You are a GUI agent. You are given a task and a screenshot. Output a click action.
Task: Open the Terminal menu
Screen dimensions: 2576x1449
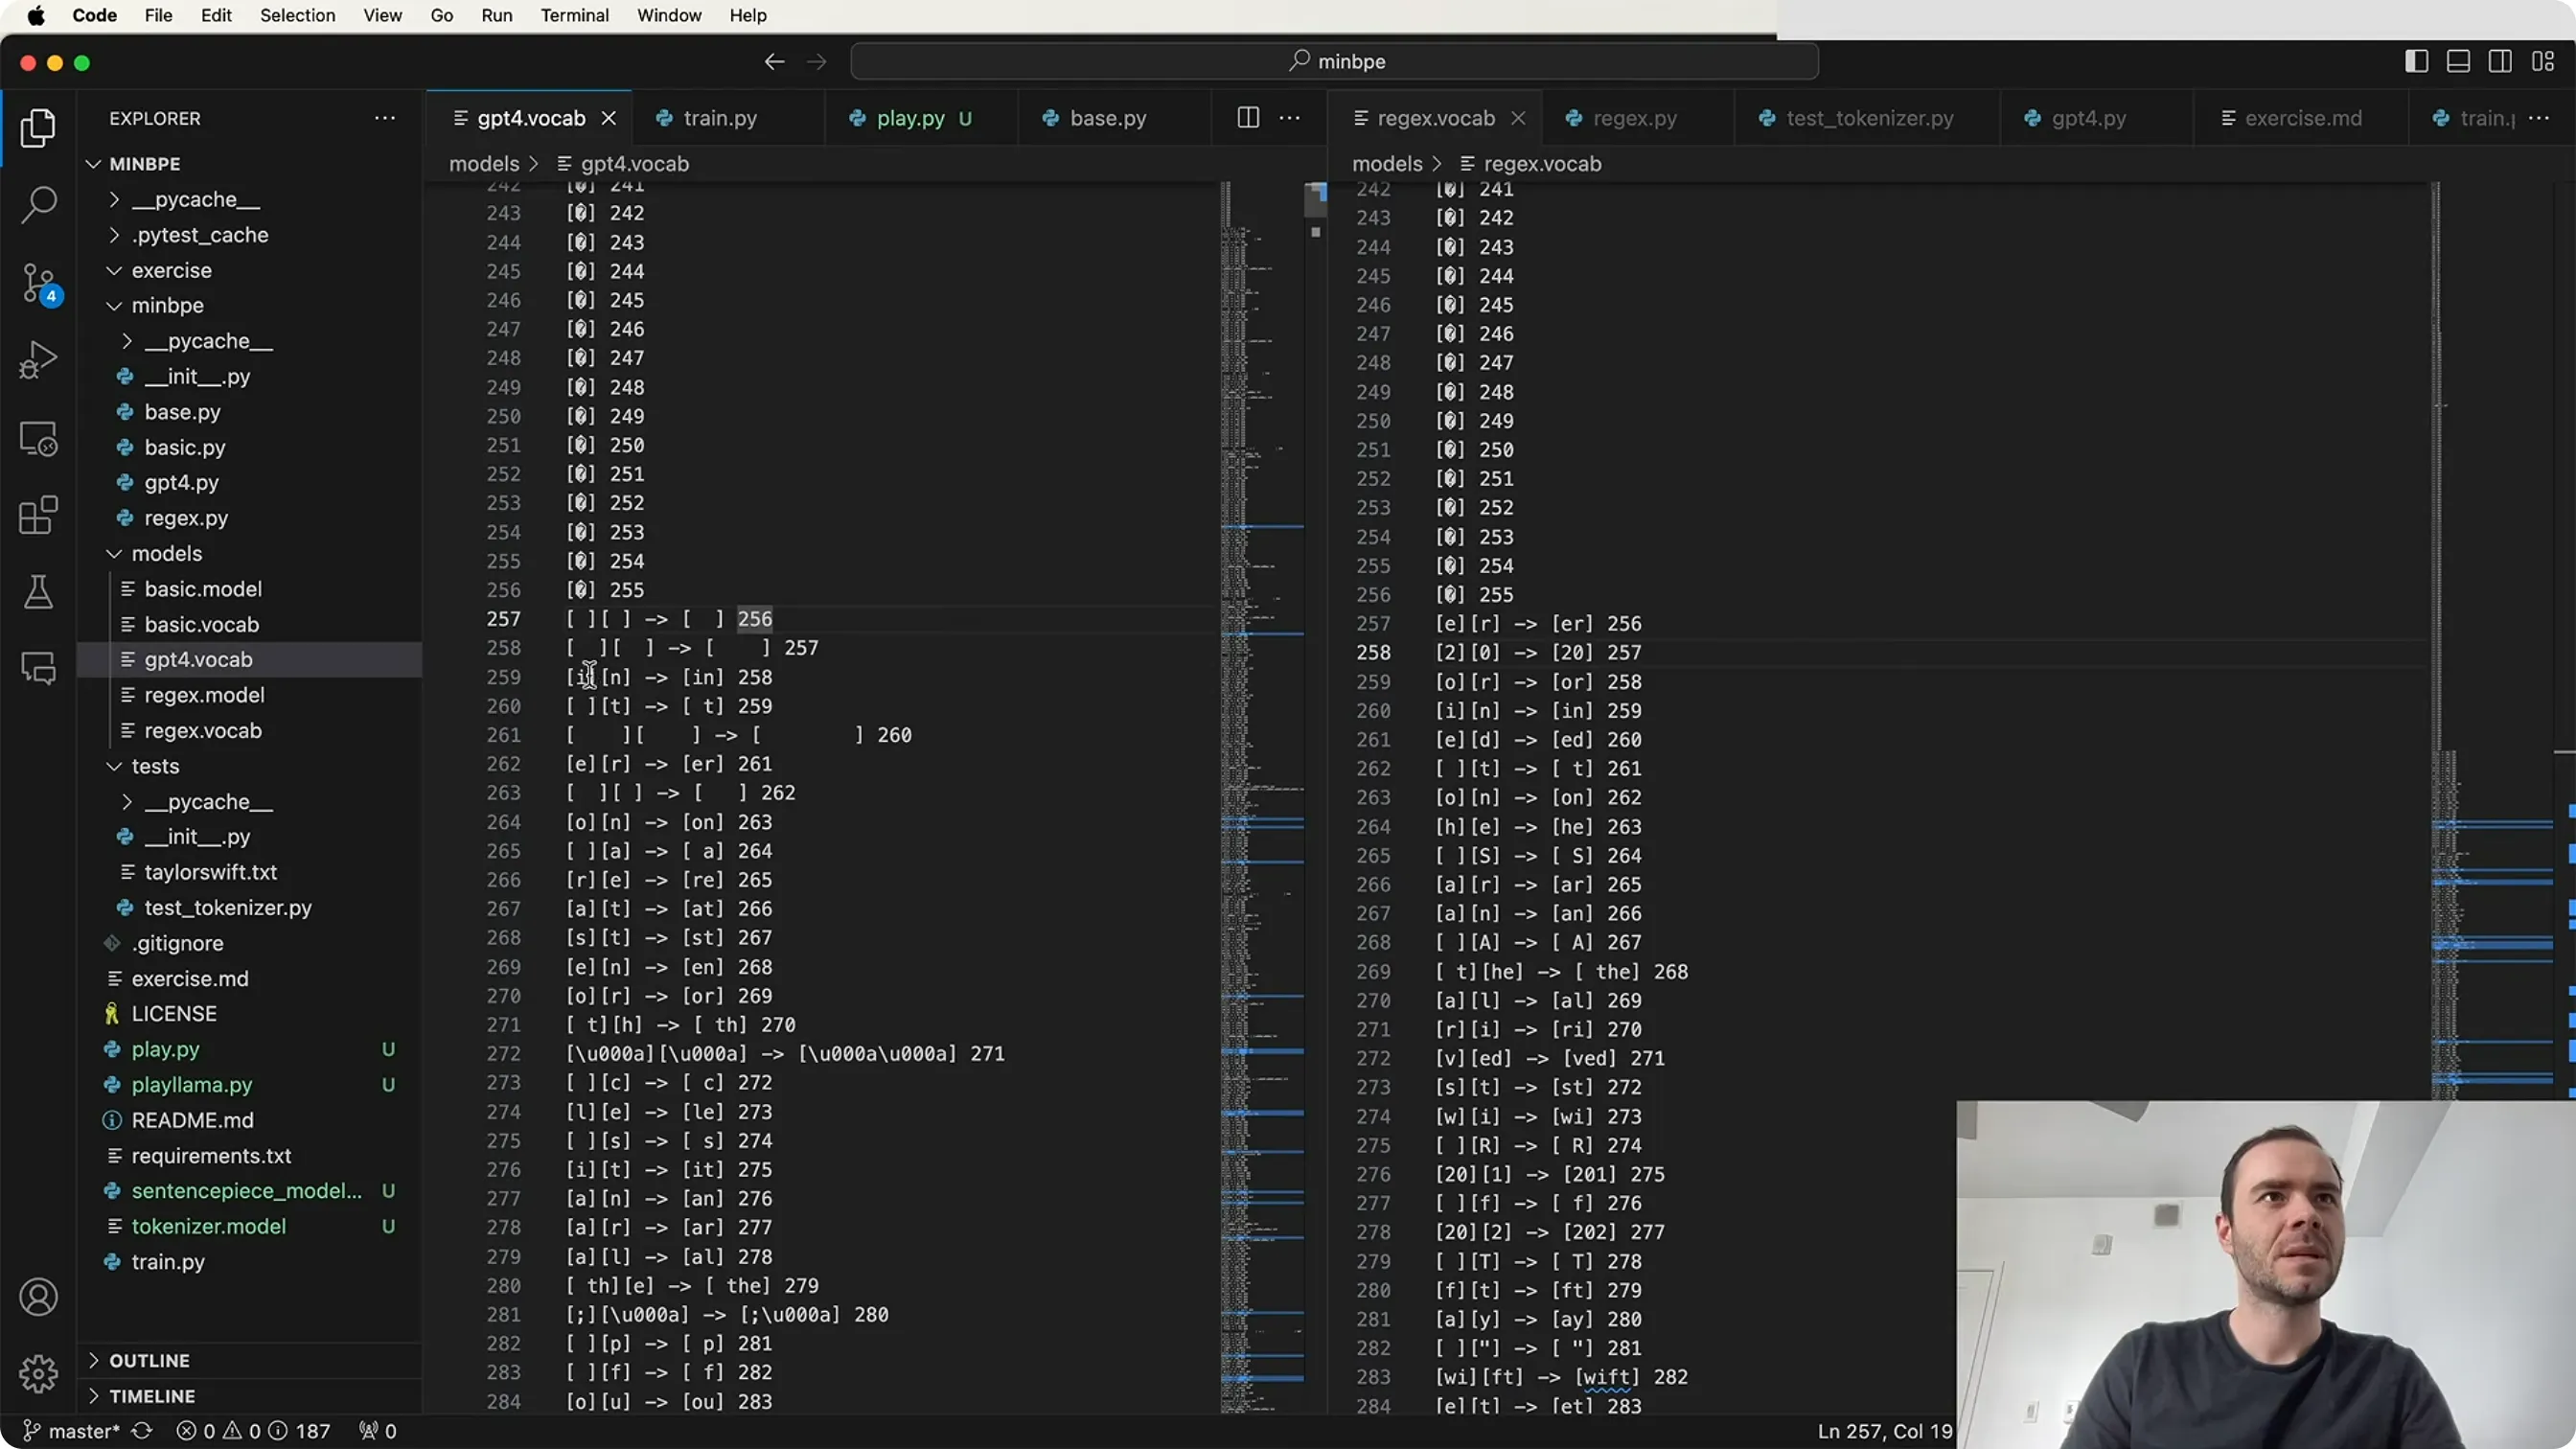pos(574,15)
